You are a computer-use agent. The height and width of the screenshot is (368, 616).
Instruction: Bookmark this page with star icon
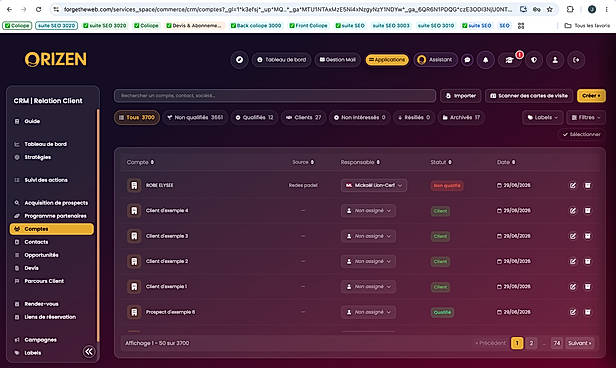point(550,9)
